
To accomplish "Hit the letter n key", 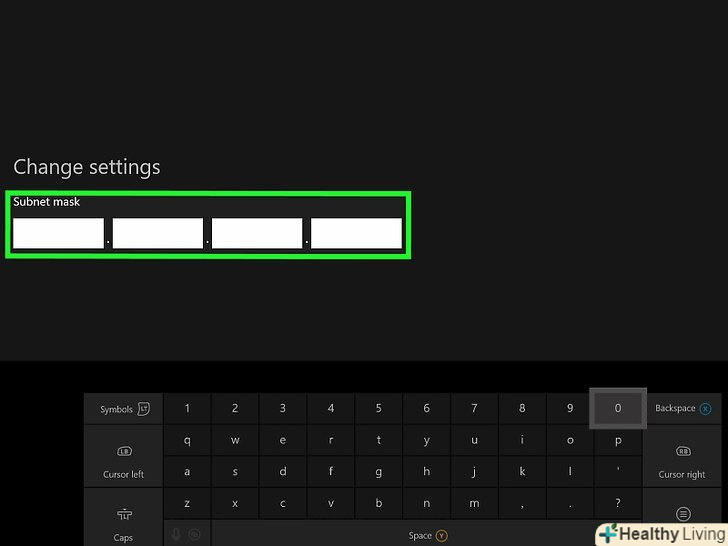I will pos(426,503).
